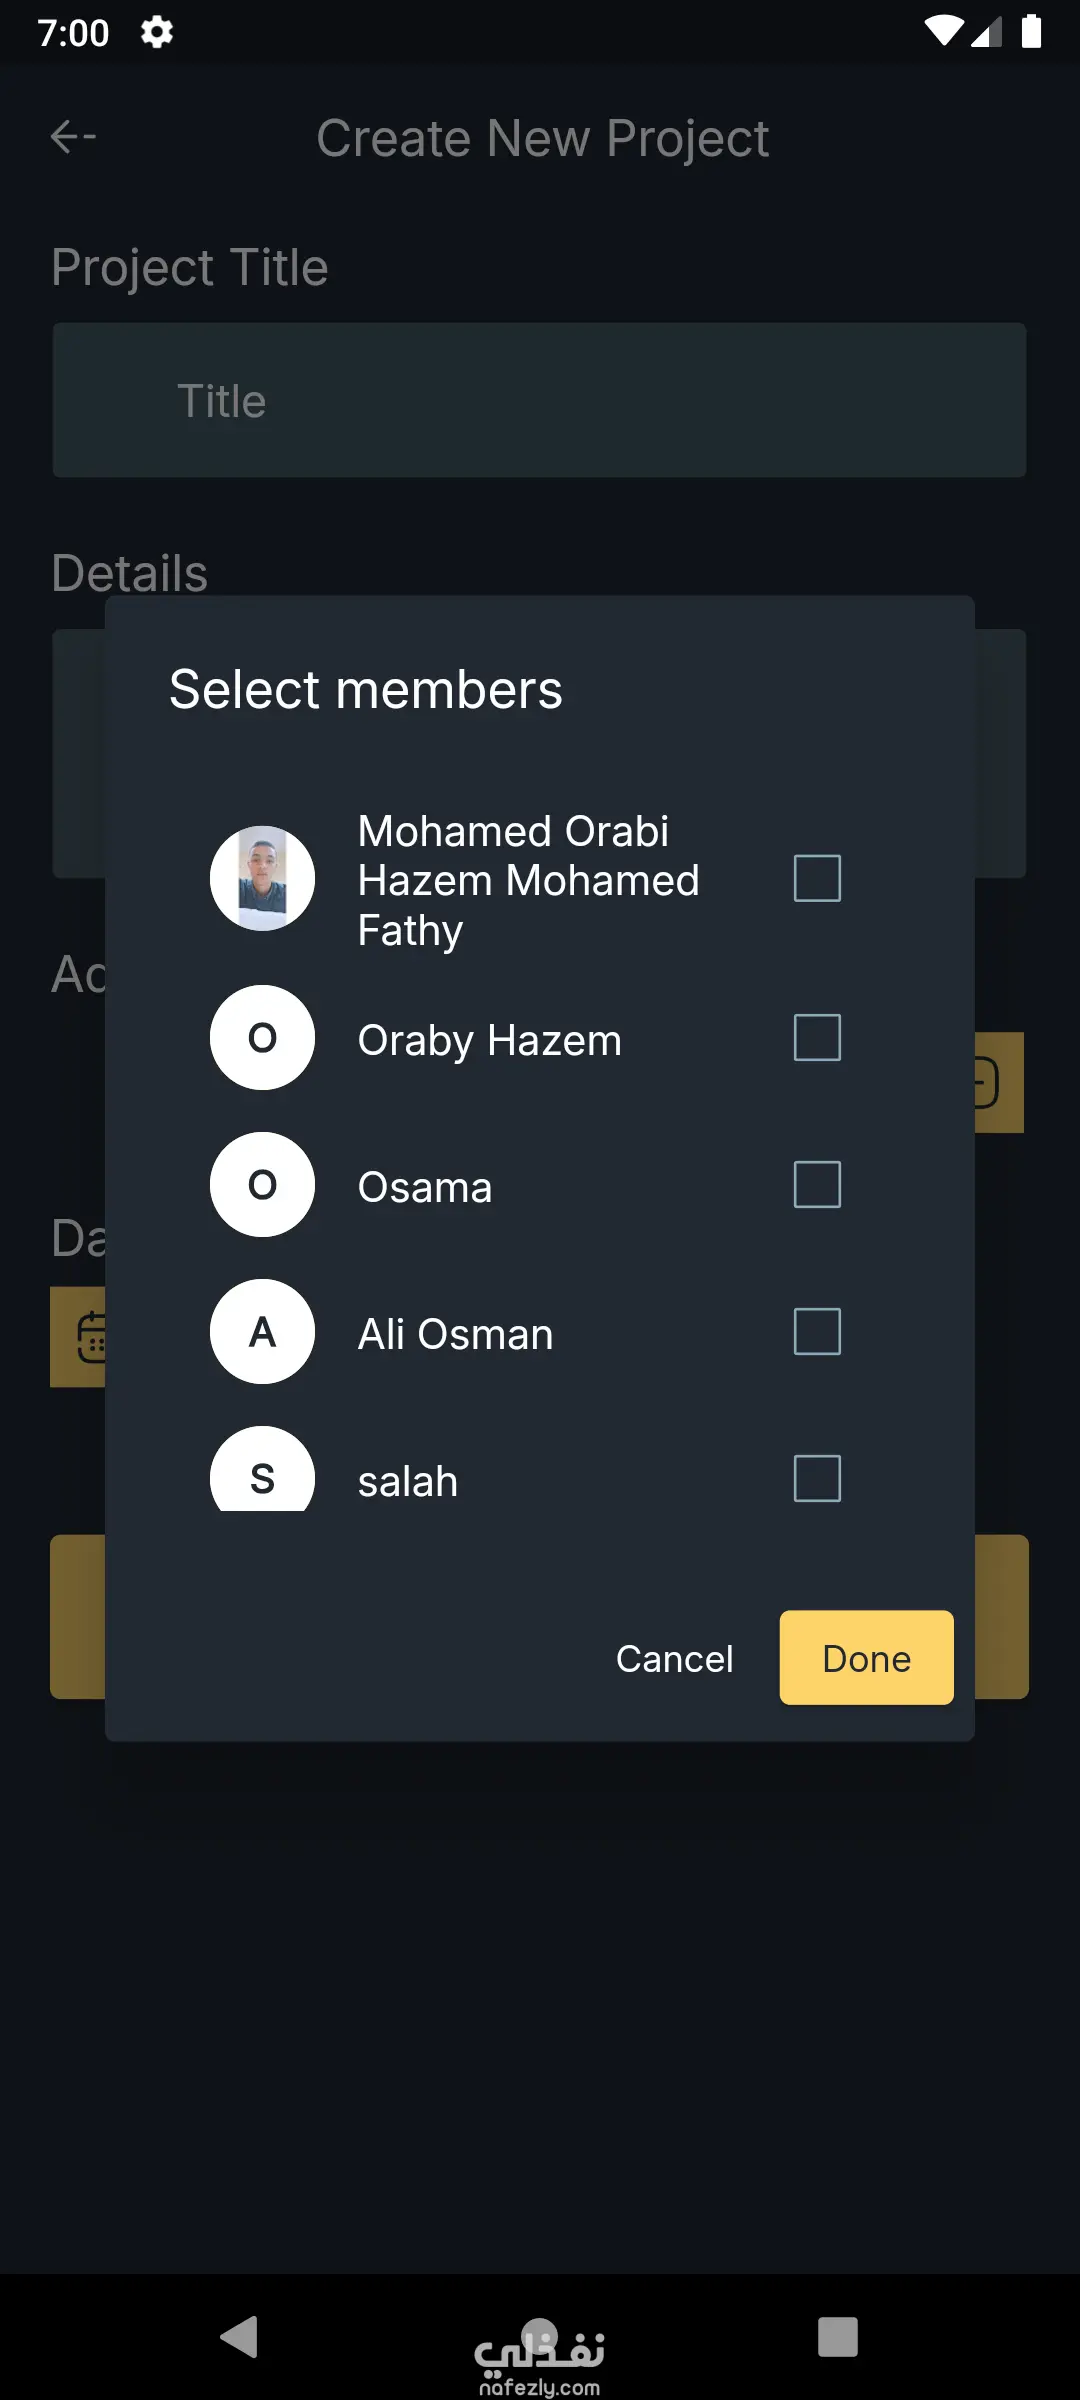The width and height of the screenshot is (1080, 2400).
Task: Tap Mohamed Orabi's profile photo avatar
Action: coord(262,878)
